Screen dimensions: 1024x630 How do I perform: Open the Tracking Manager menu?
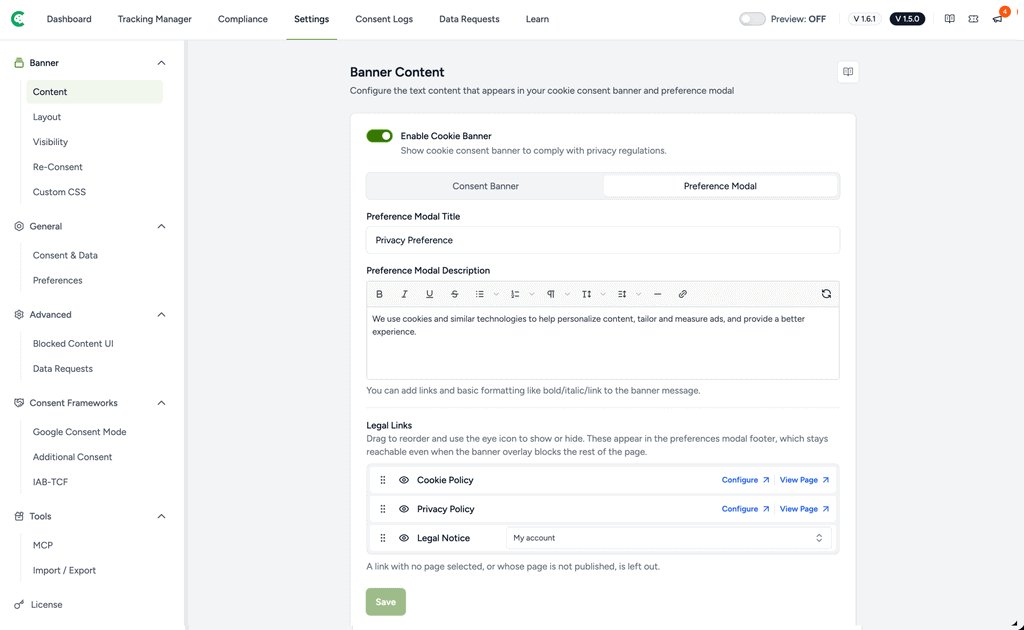[155, 19]
